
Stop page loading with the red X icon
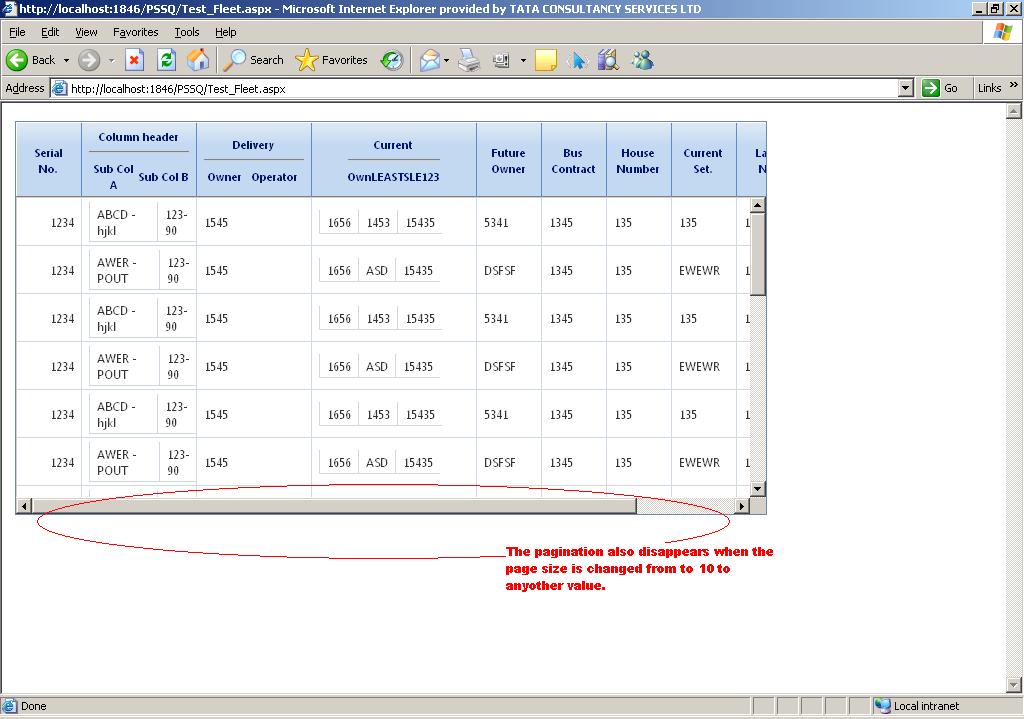pos(134,60)
